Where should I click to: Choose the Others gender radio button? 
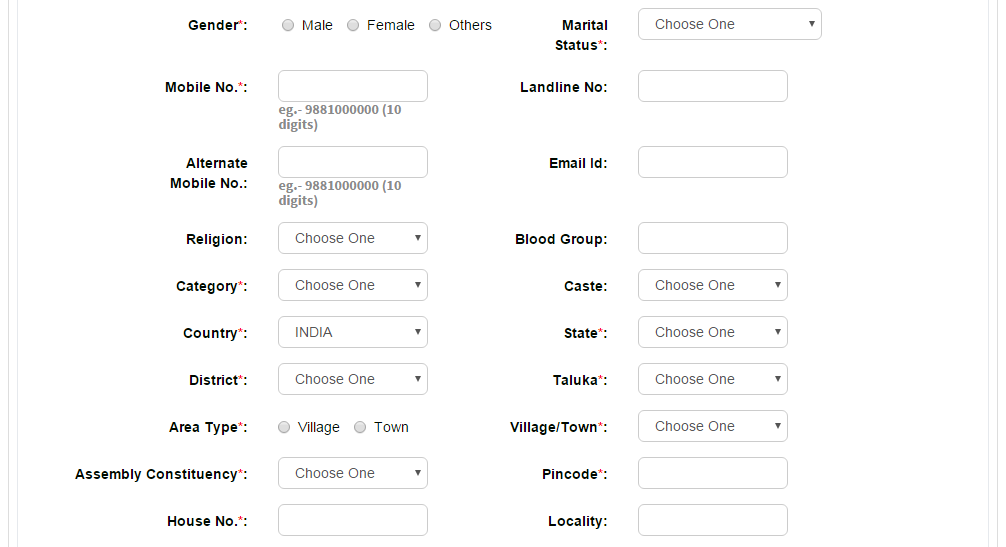(435, 25)
